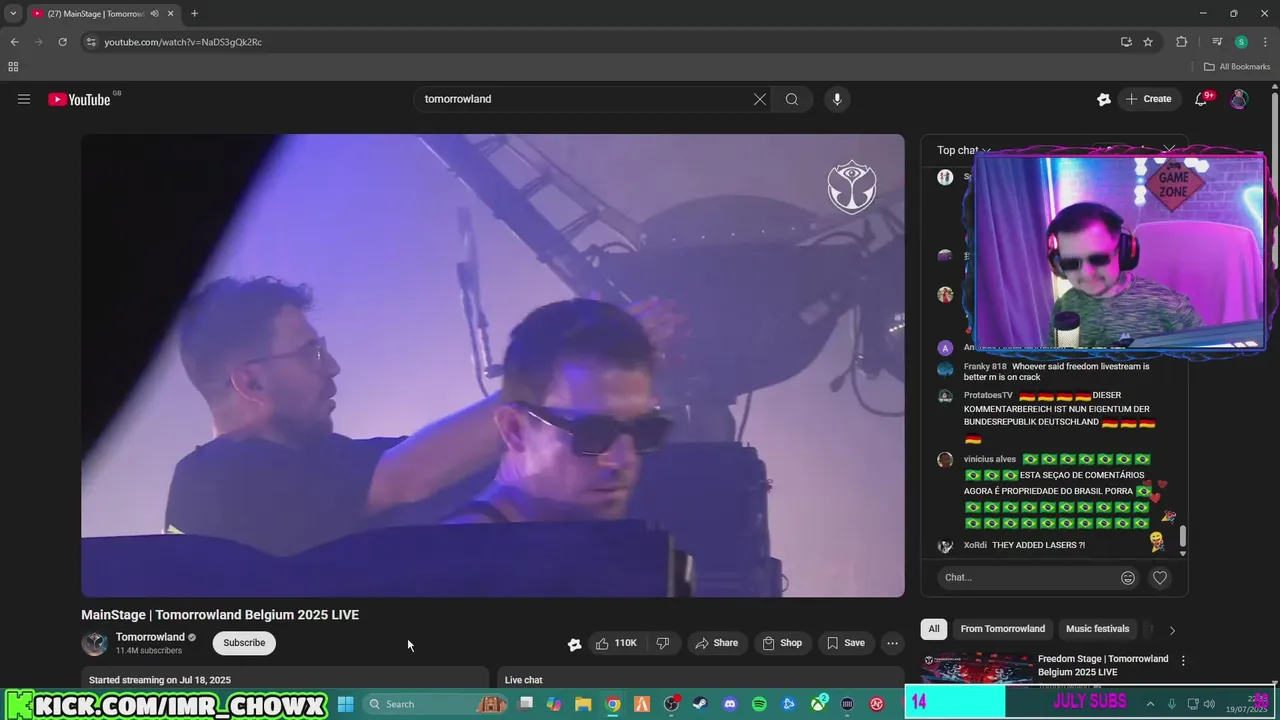The height and width of the screenshot is (720, 1280).
Task: Go back in the browser
Action: pyautogui.click(x=14, y=42)
